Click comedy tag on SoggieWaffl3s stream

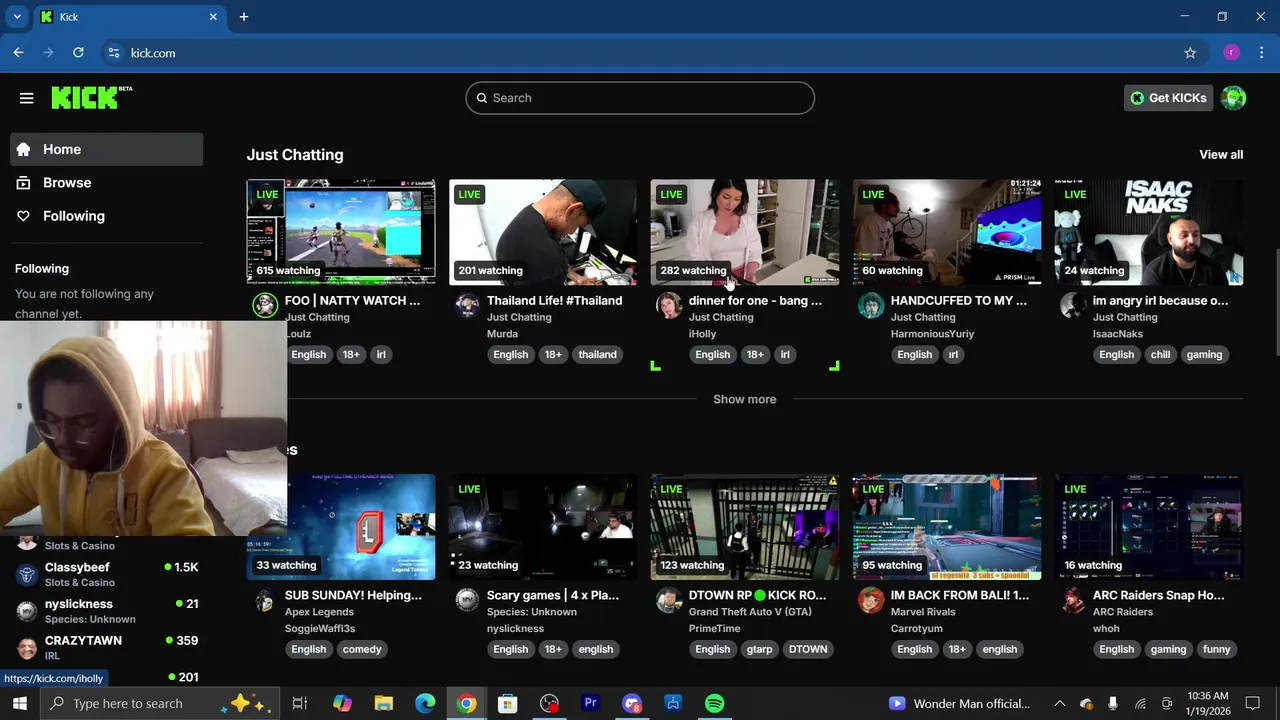click(x=362, y=650)
